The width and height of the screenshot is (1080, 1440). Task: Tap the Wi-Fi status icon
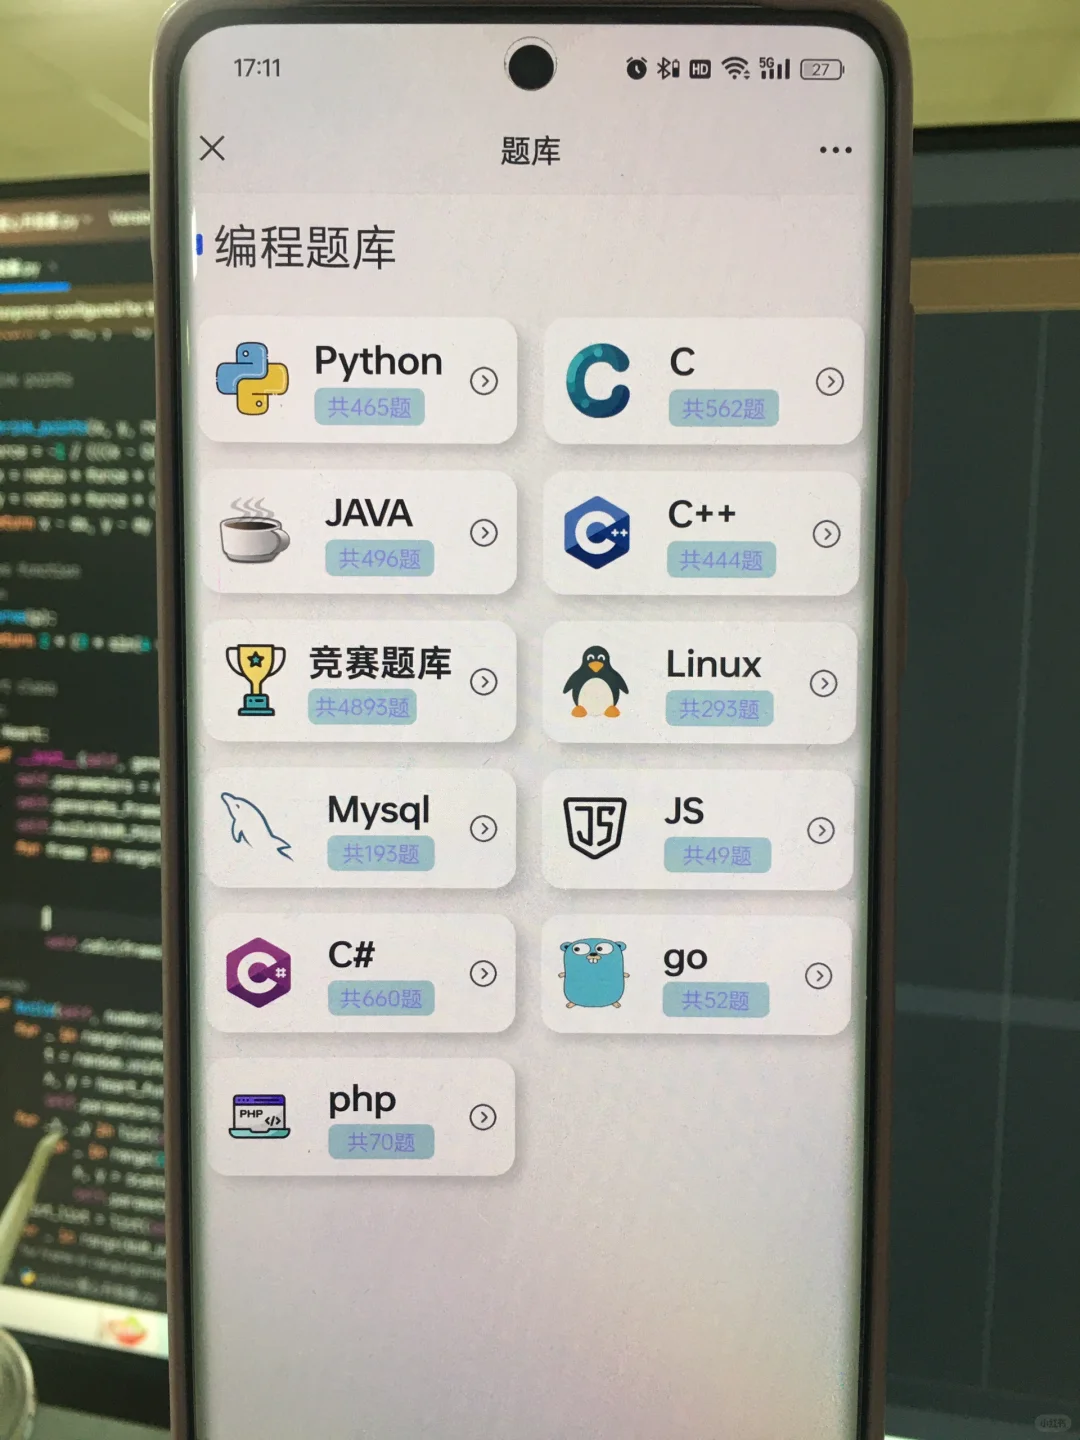[x=736, y=68]
